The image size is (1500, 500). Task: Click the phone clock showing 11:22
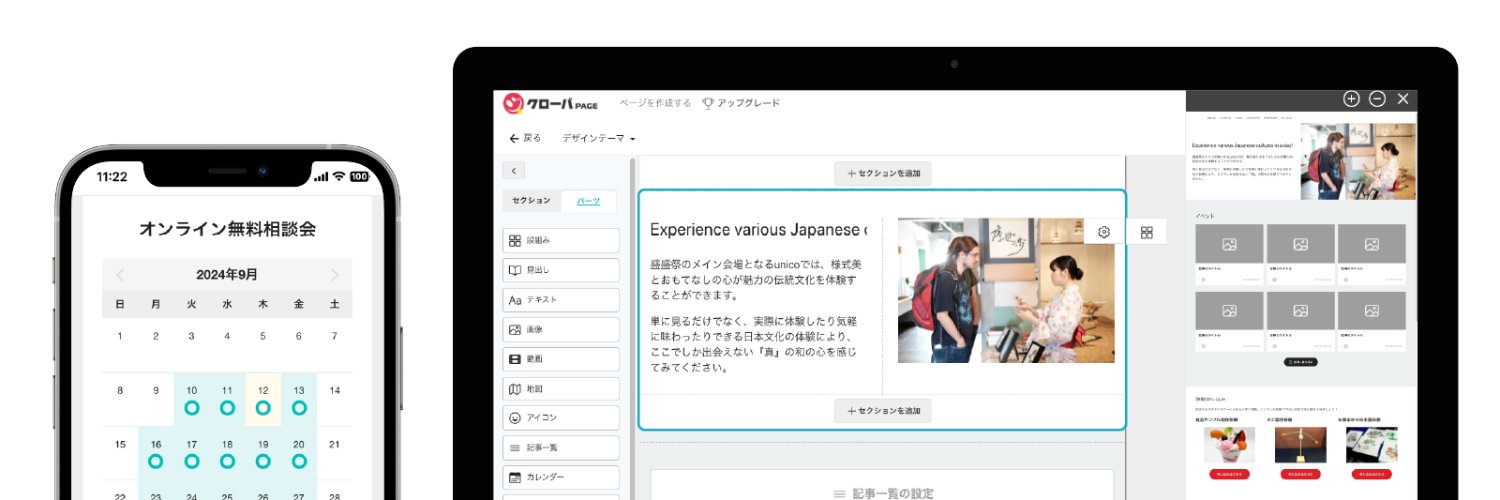pyautogui.click(x=112, y=177)
